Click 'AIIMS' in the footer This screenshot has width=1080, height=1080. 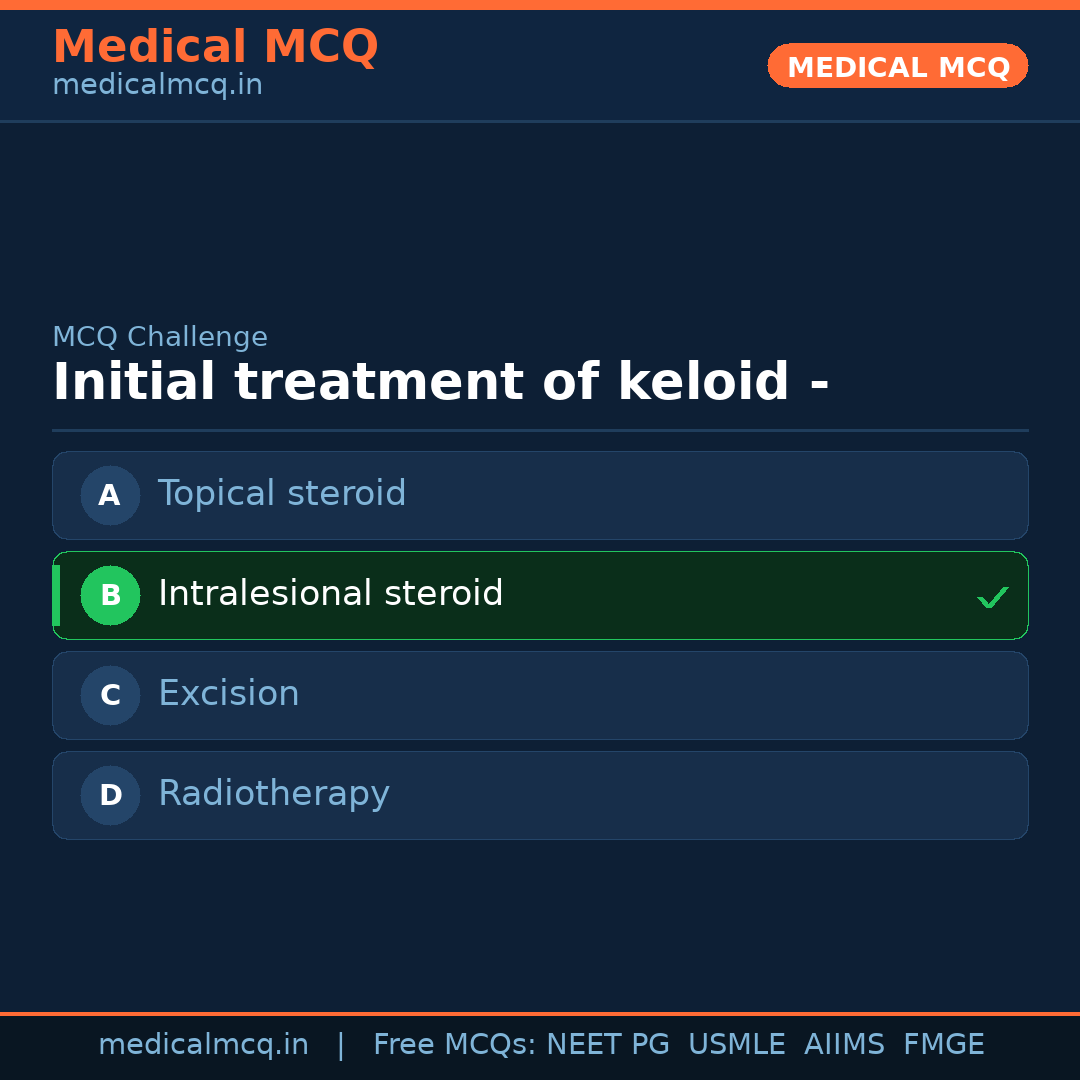(844, 1045)
